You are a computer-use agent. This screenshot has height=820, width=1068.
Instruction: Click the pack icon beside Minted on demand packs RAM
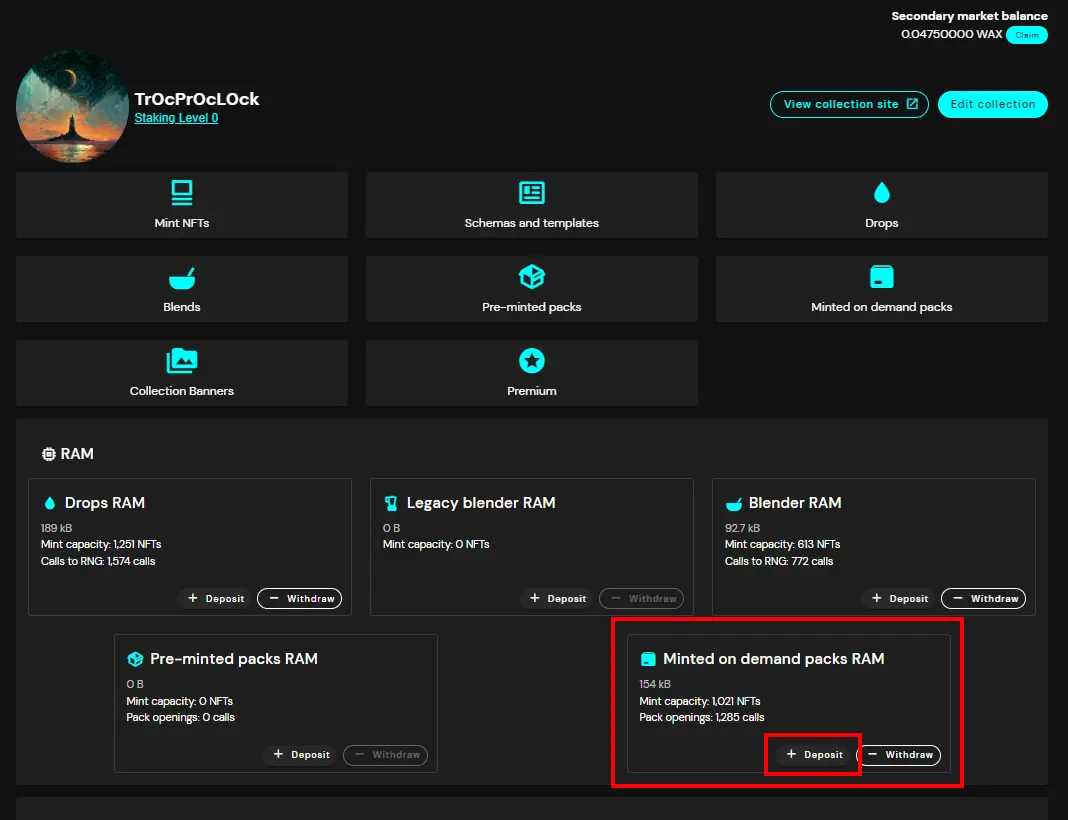(648, 659)
